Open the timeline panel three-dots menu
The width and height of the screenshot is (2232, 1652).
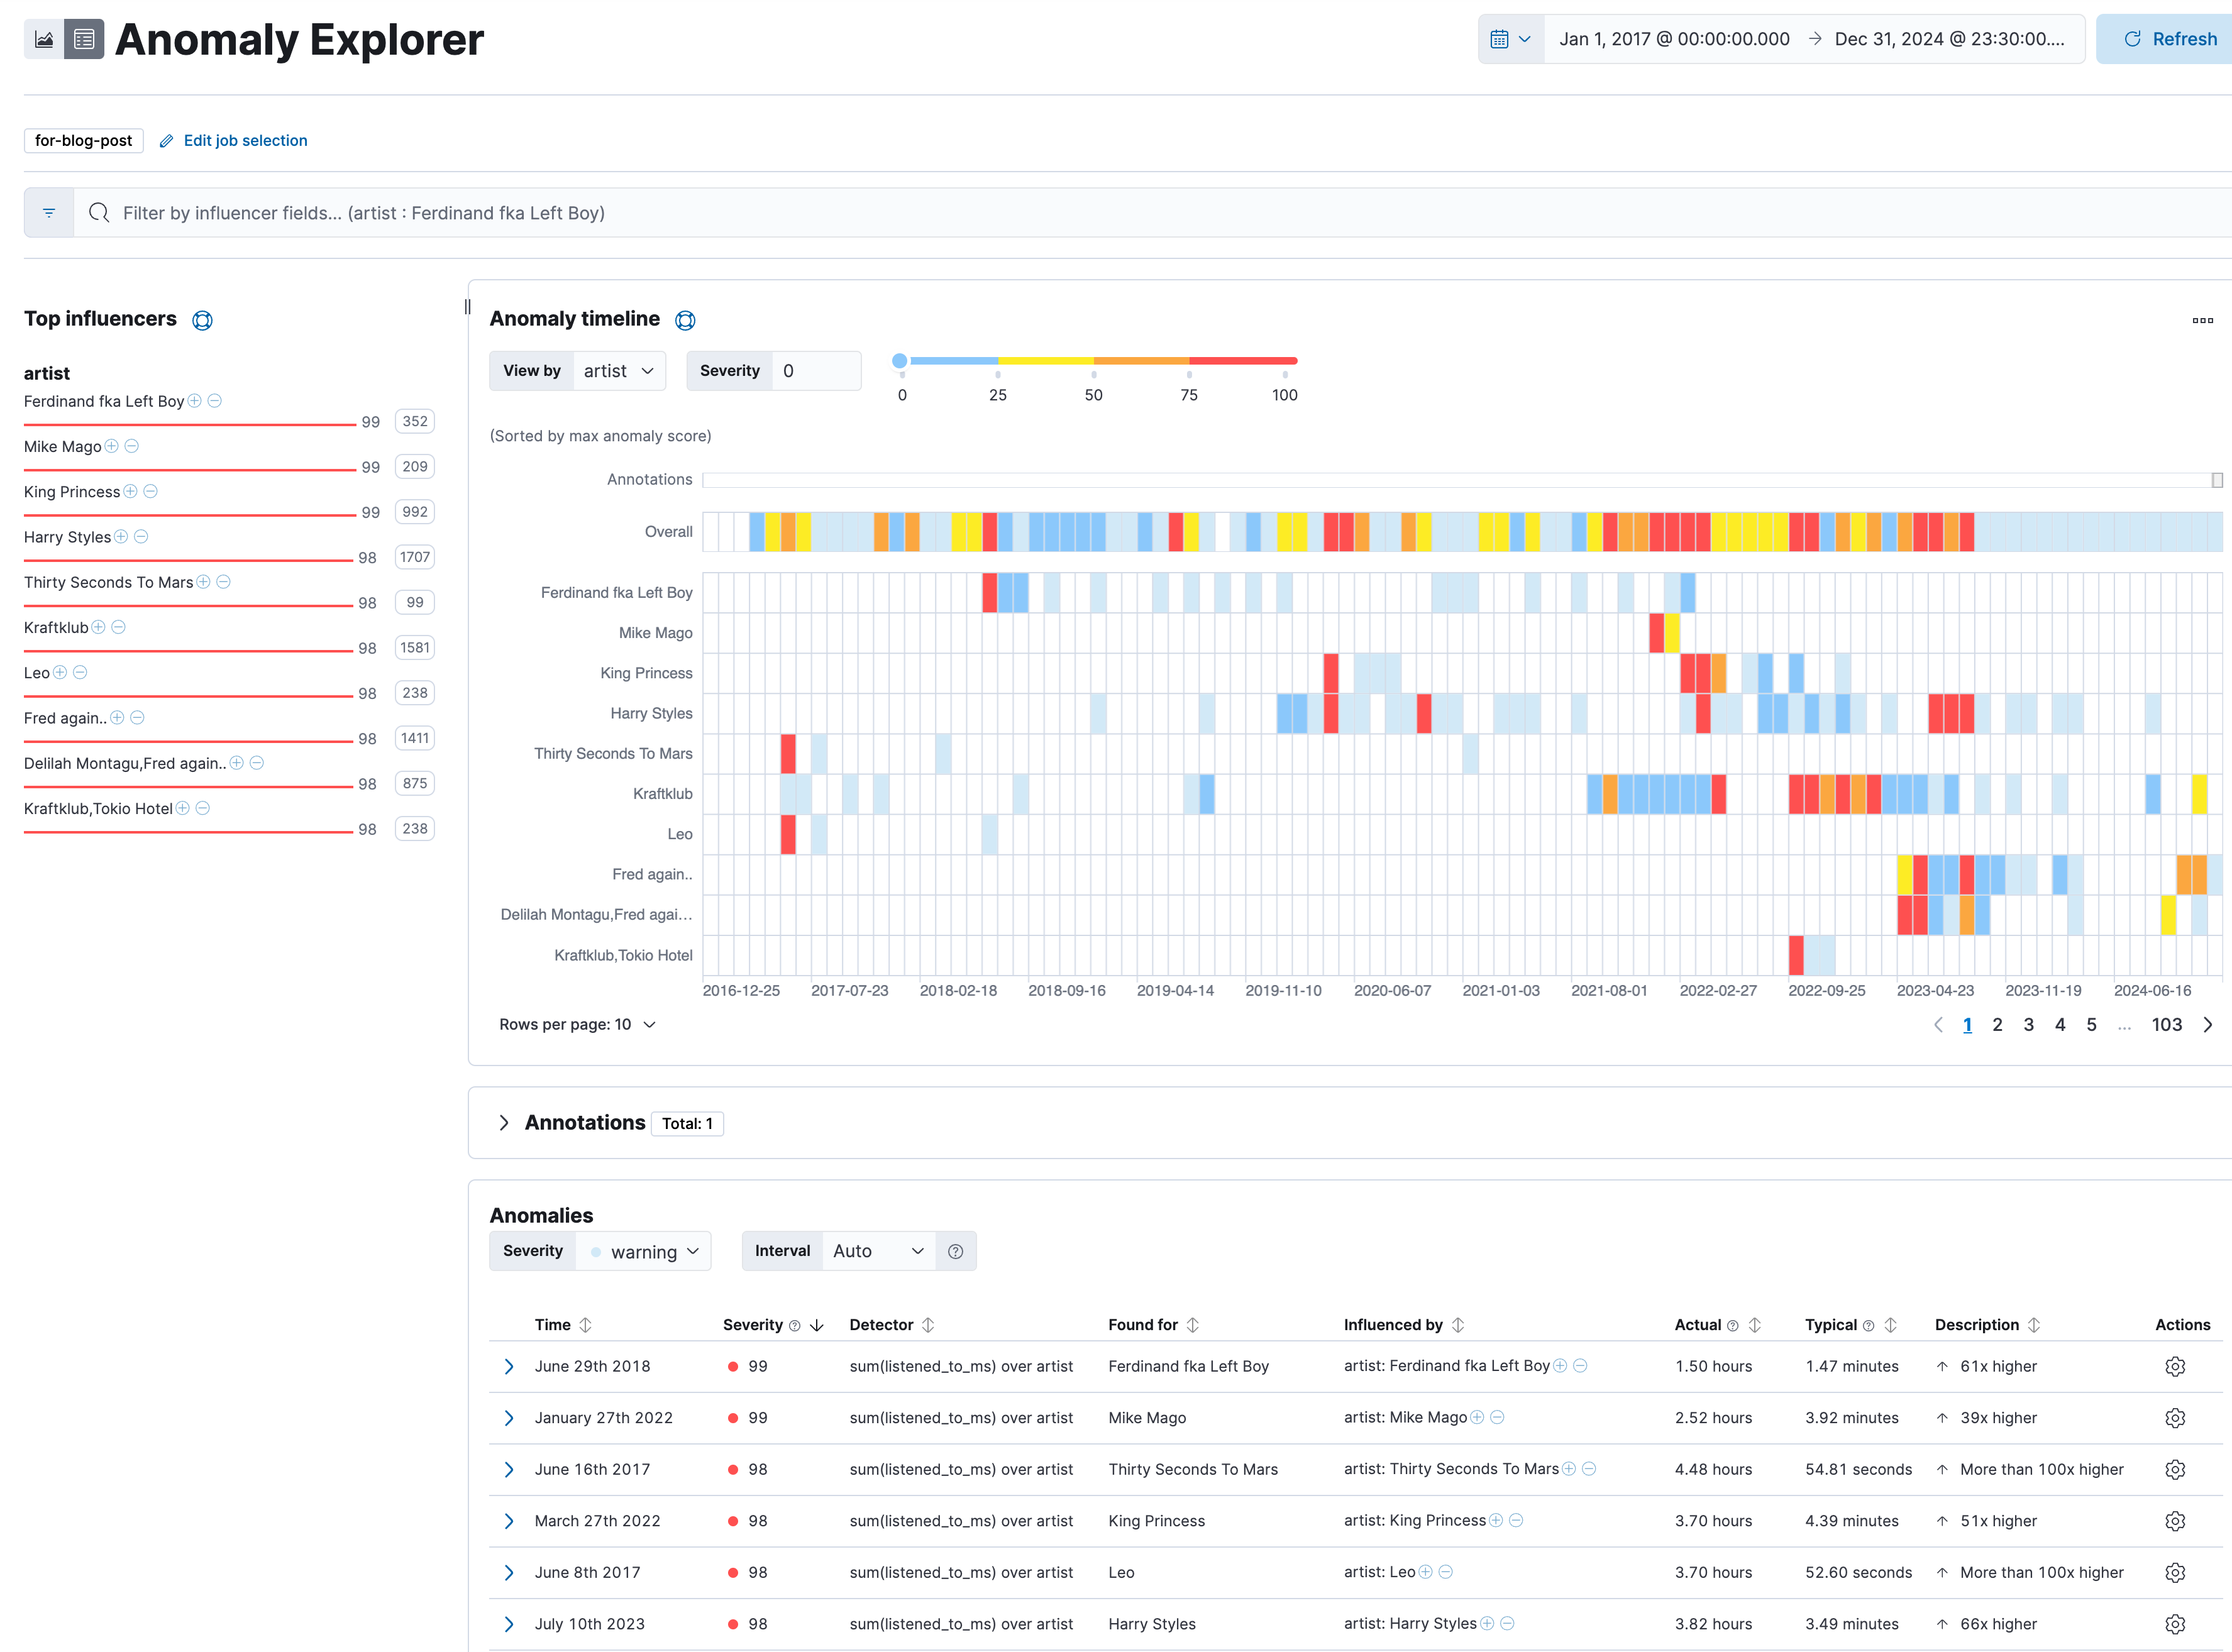tap(2202, 320)
